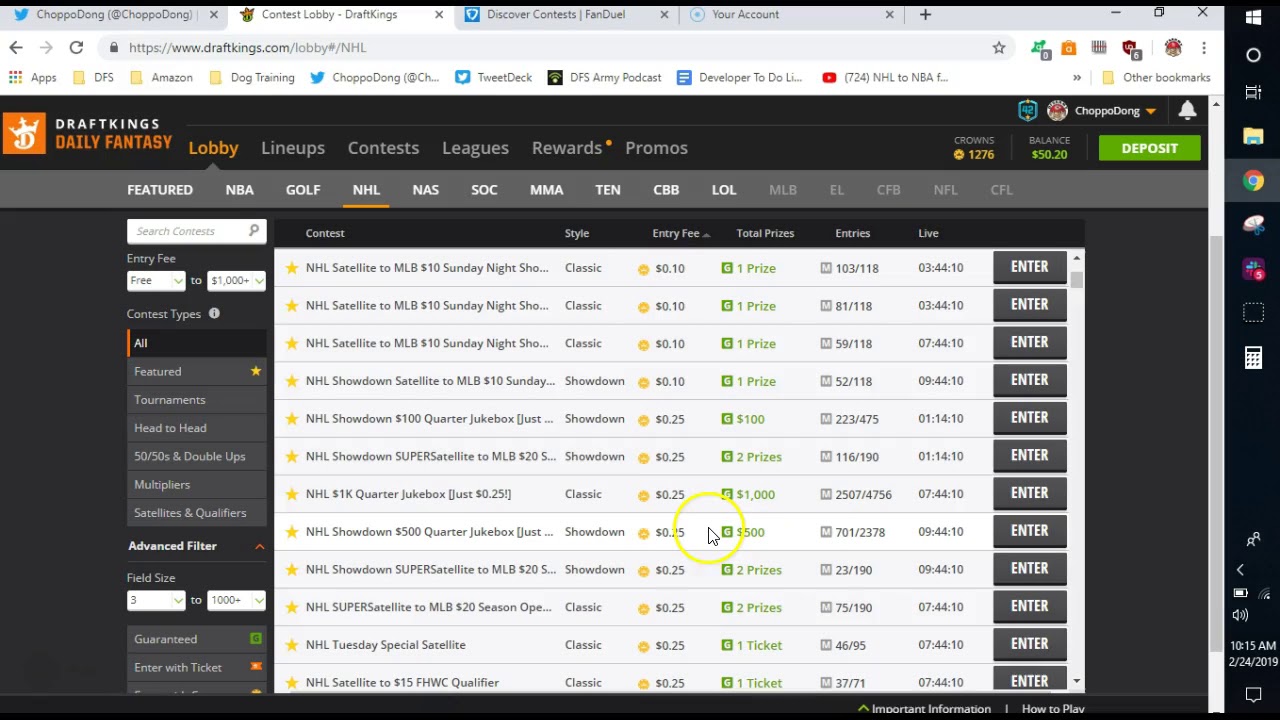Open the maximum field size 1000+ dropdown

click(x=236, y=600)
